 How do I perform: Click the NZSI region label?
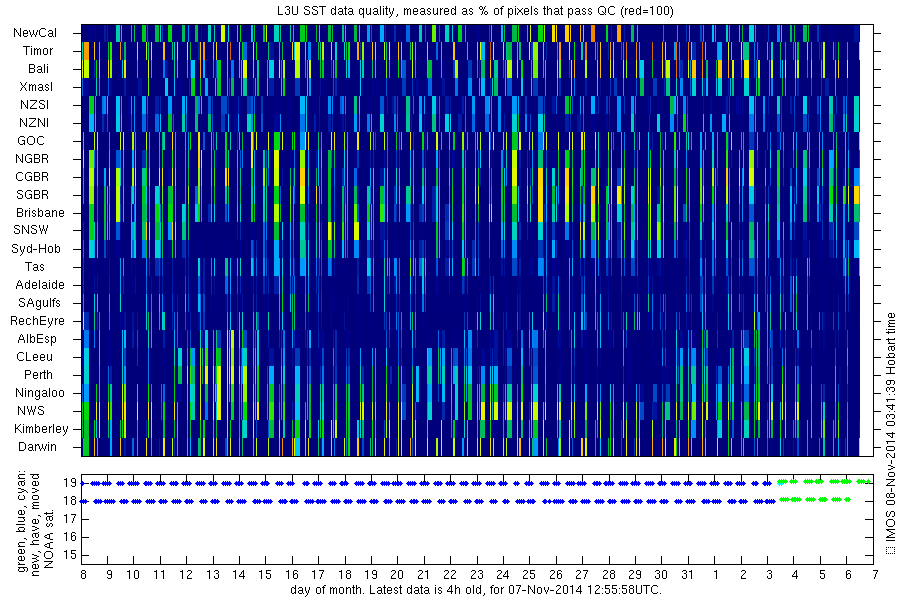34,104
